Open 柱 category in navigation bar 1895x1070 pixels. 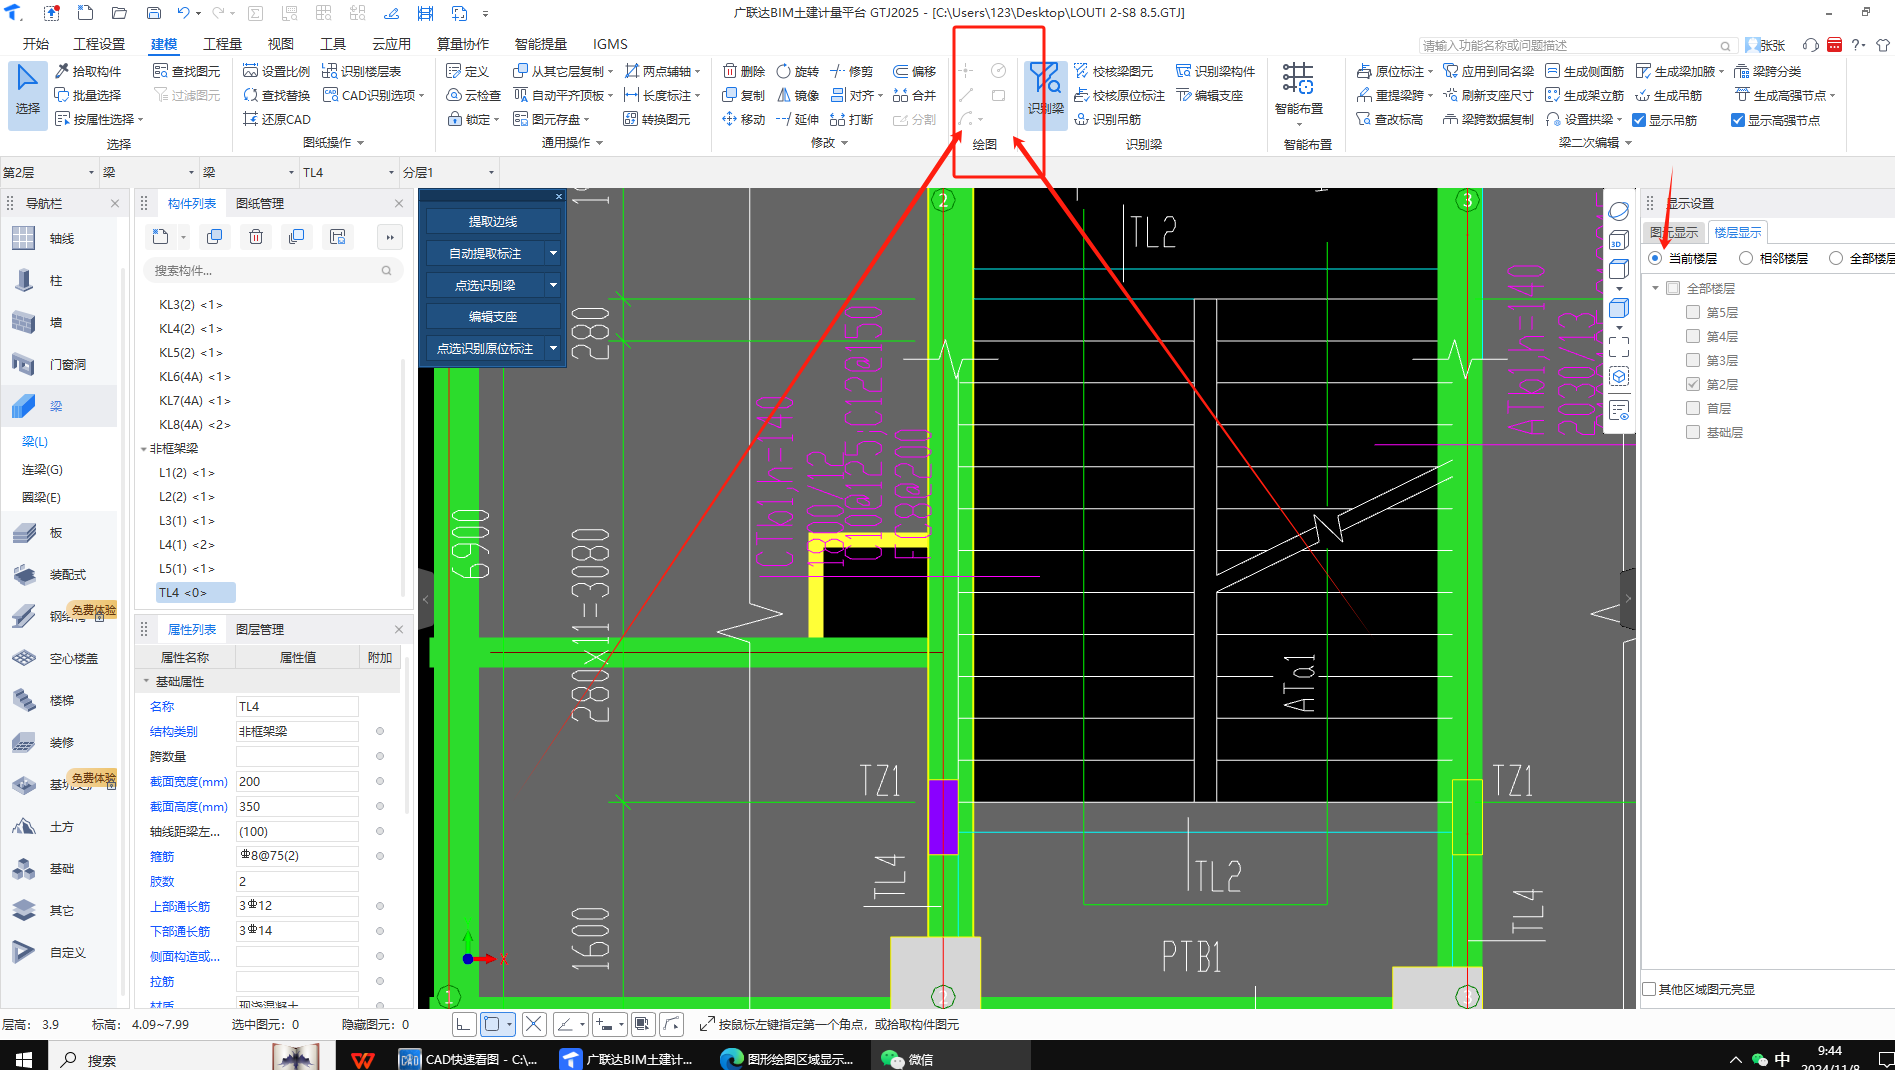click(56, 280)
